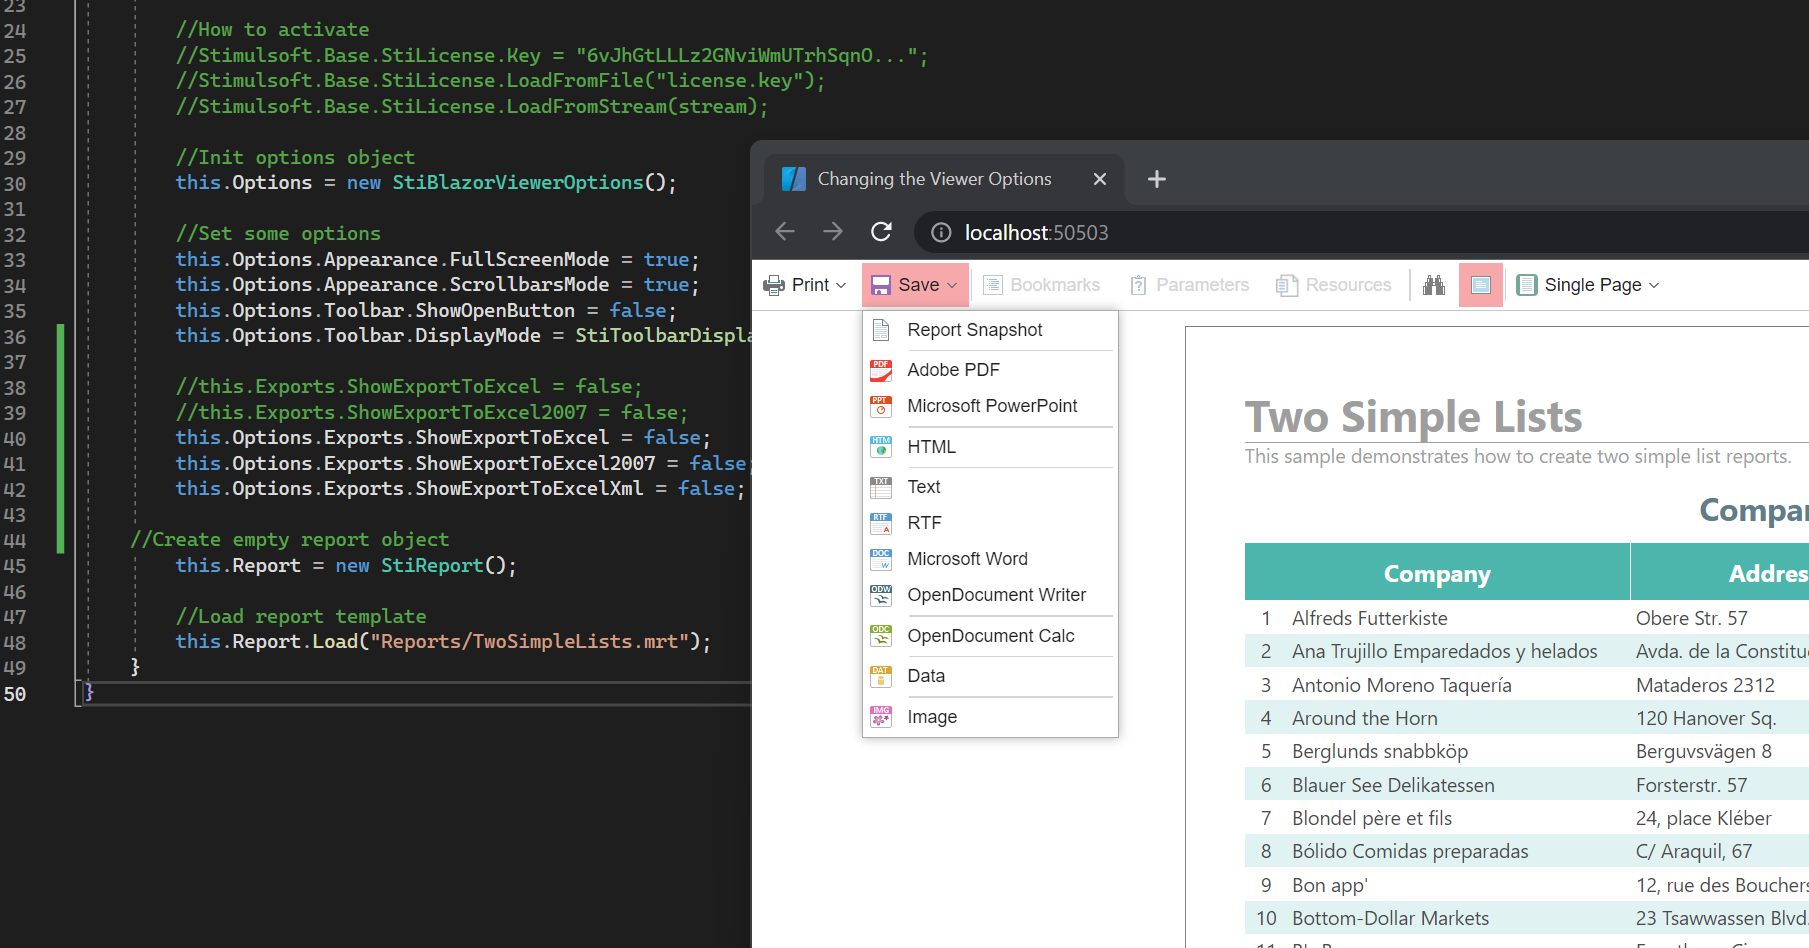Reload the localhost page

pyautogui.click(x=881, y=232)
